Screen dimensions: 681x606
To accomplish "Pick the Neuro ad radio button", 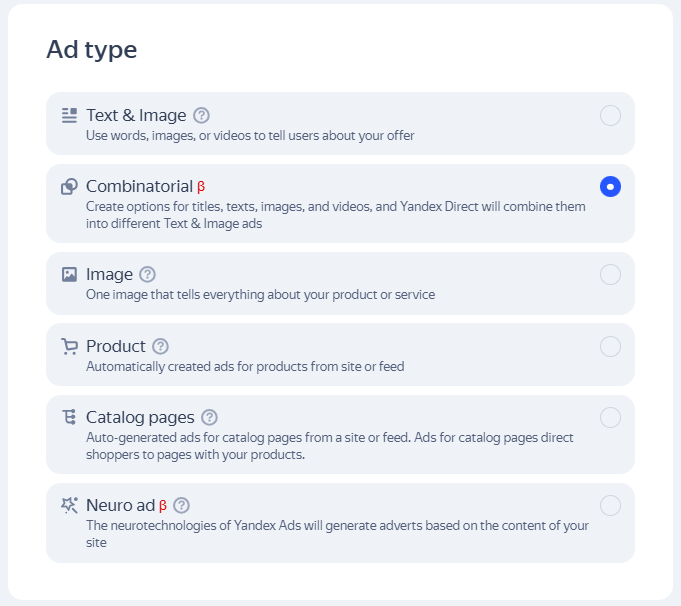I will 610,505.
